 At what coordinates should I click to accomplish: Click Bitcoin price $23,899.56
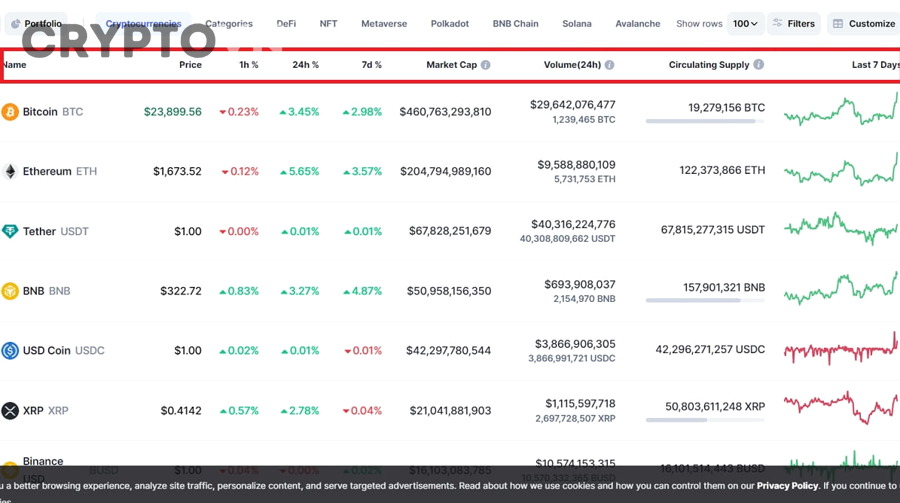[173, 111]
